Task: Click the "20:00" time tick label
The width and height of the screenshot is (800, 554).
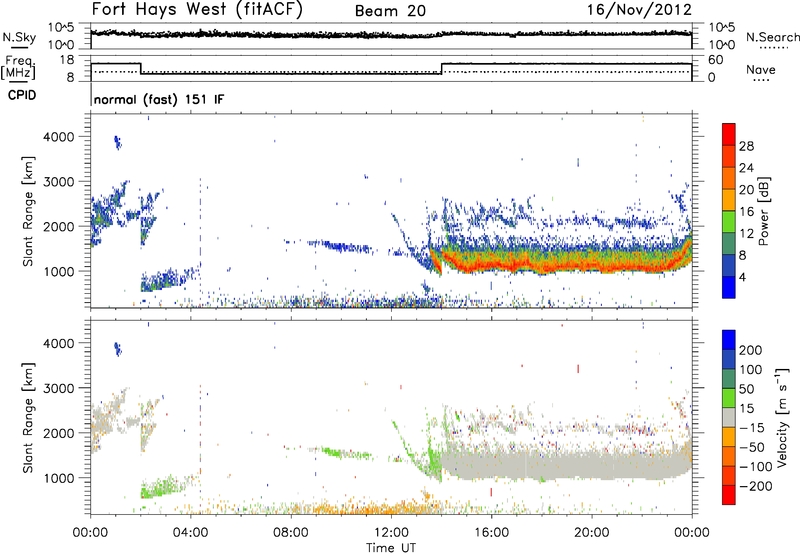Action: (592, 533)
